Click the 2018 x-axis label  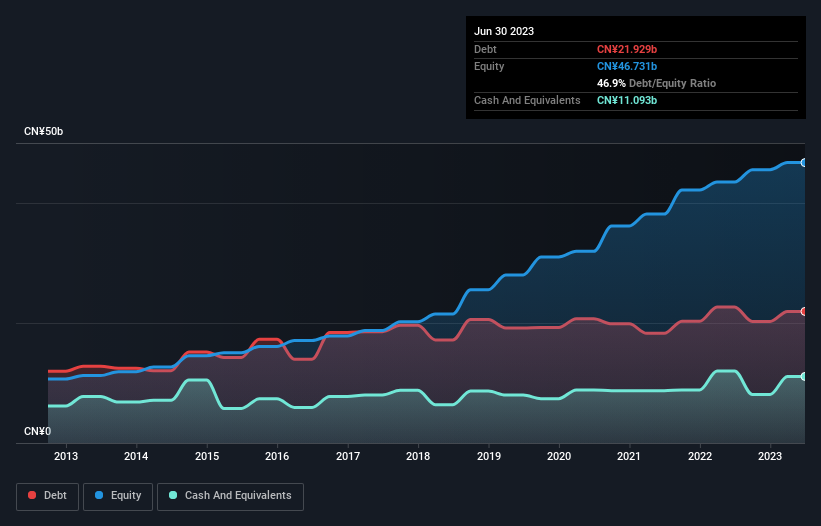418,456
